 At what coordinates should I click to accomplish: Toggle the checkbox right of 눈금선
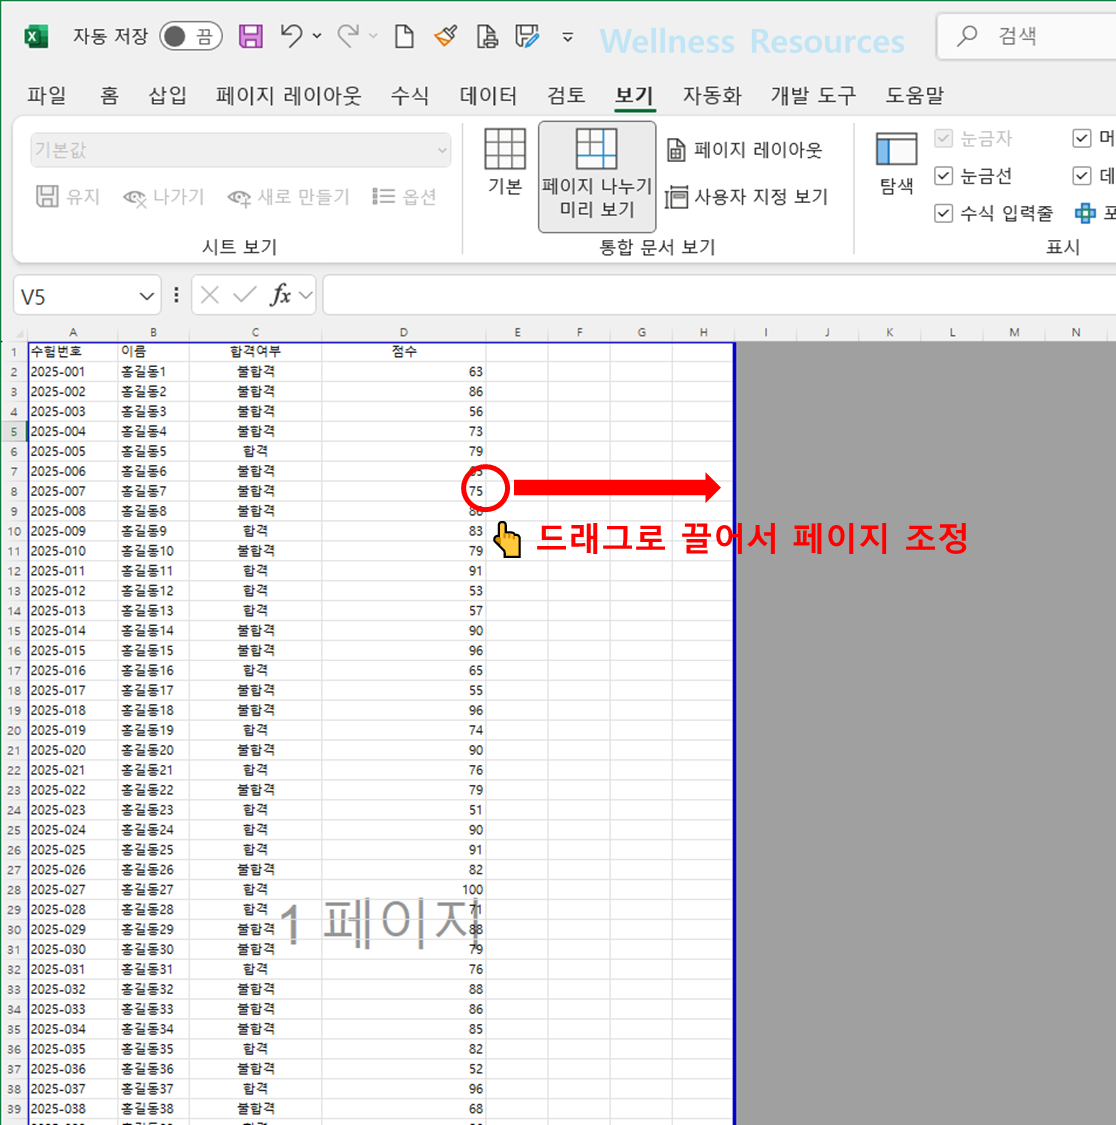coord(1082,175)
